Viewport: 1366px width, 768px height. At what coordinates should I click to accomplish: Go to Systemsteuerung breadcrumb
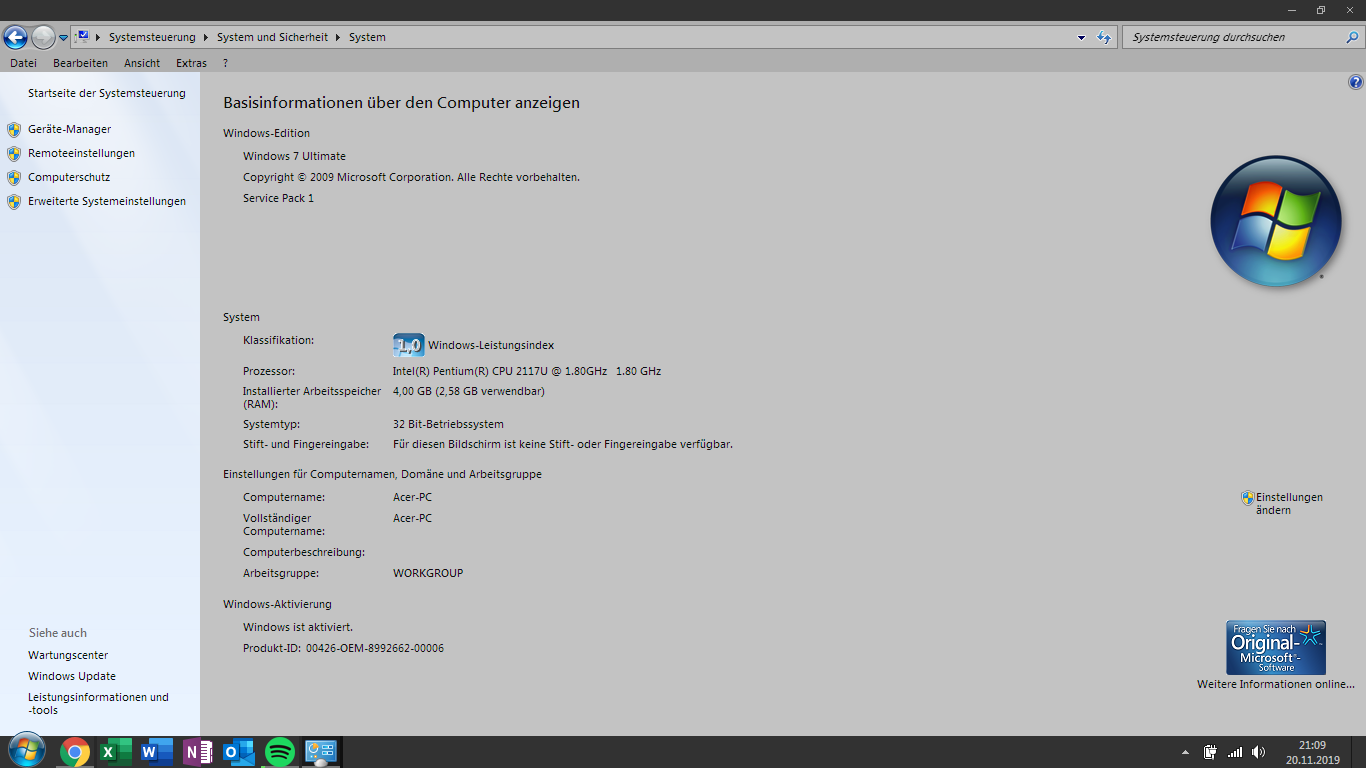tap(152, 37)
